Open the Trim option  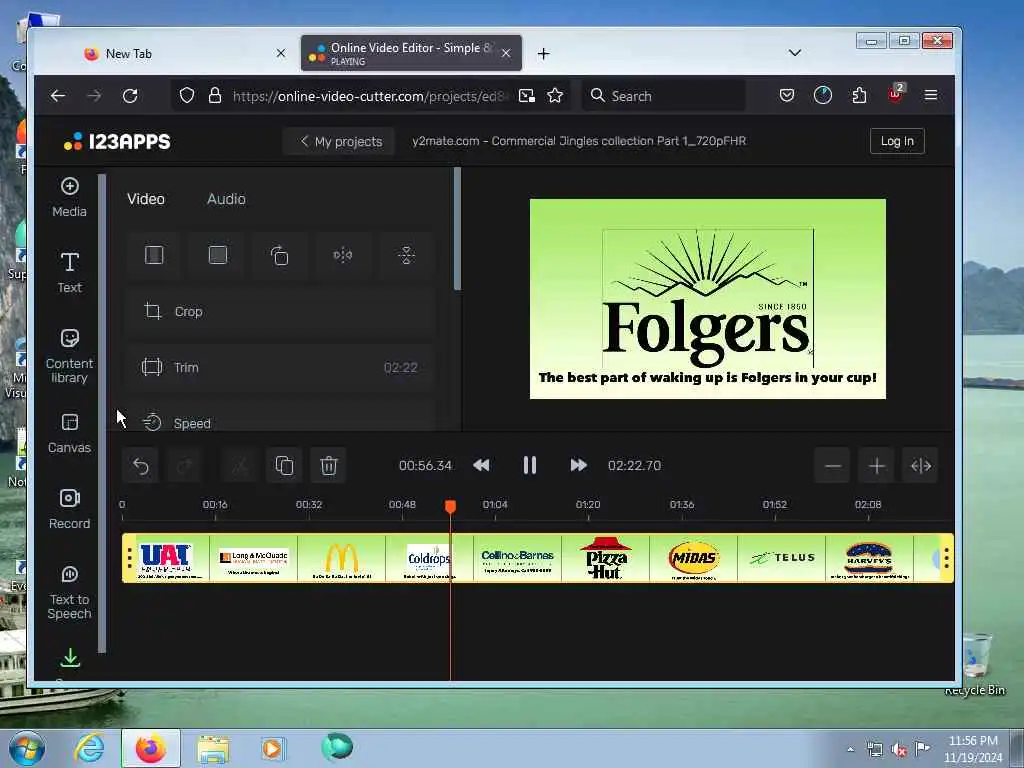281,367
